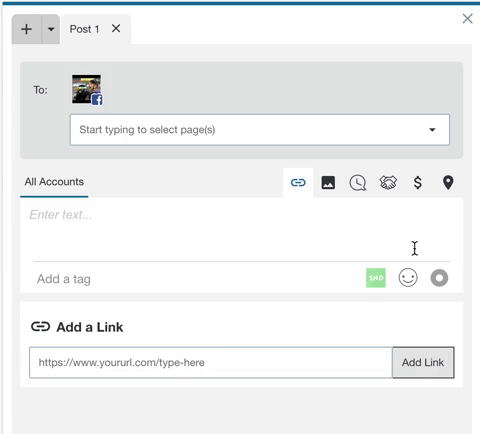
Task: Open the select pages dropdown arrow
Action: (432, 130)
